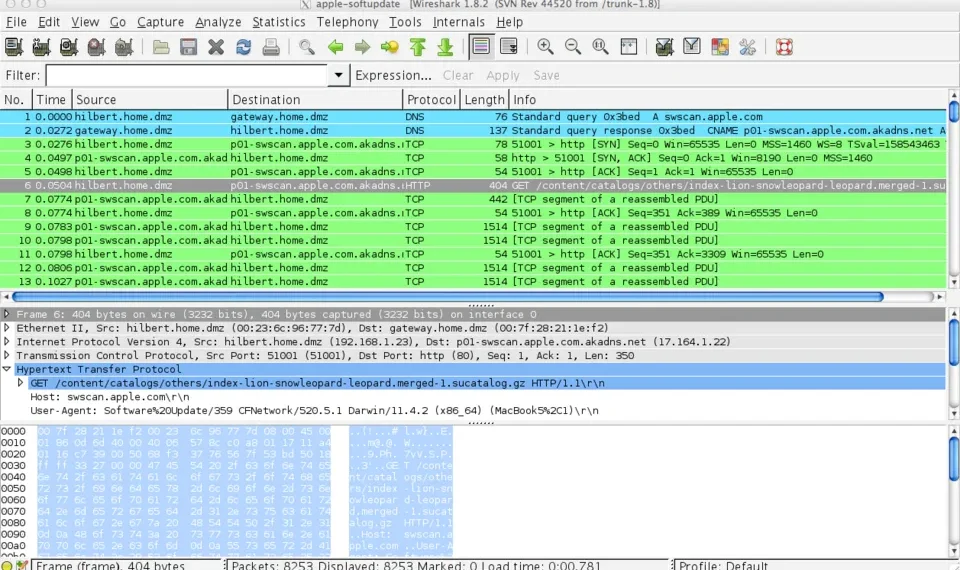The height and width of the screenshot is (570, 960).
Task: Open the display filter history dropdown
Action: tap(338, 75)
